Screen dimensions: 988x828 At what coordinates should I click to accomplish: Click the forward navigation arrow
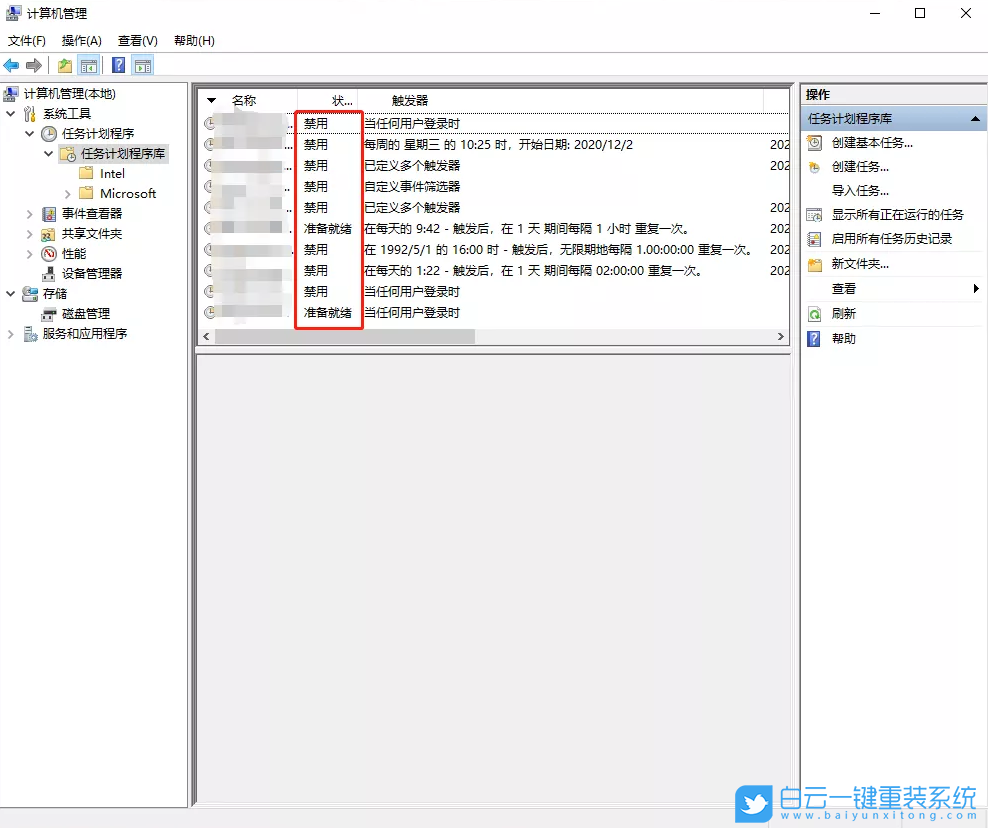pyautogui.click(x=32, y=65)
